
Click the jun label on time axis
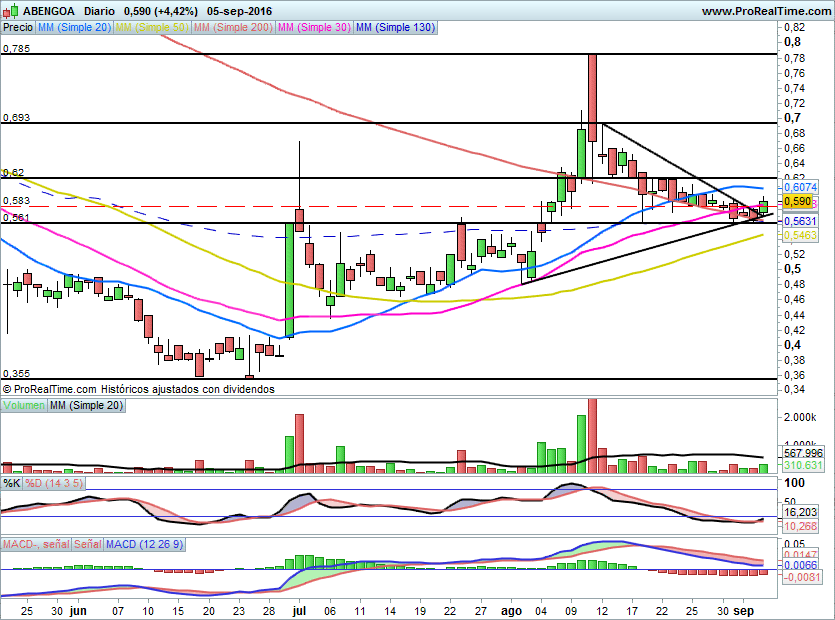78,611
